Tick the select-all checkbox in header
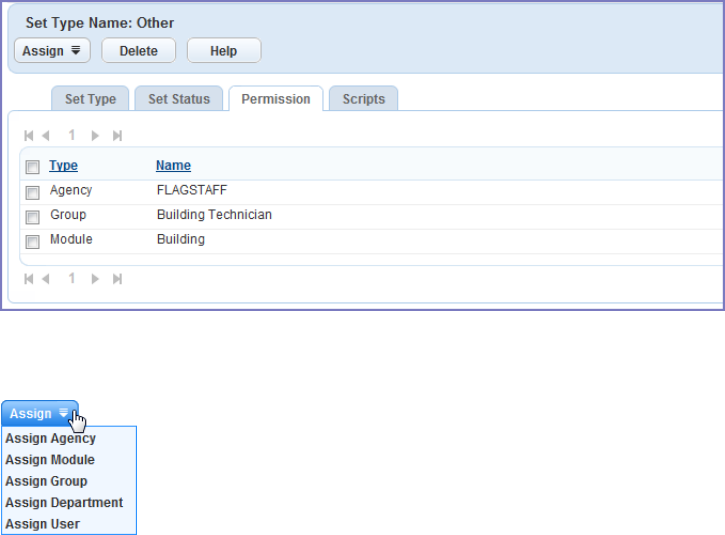The image size is (725, 535). point(32,167)
